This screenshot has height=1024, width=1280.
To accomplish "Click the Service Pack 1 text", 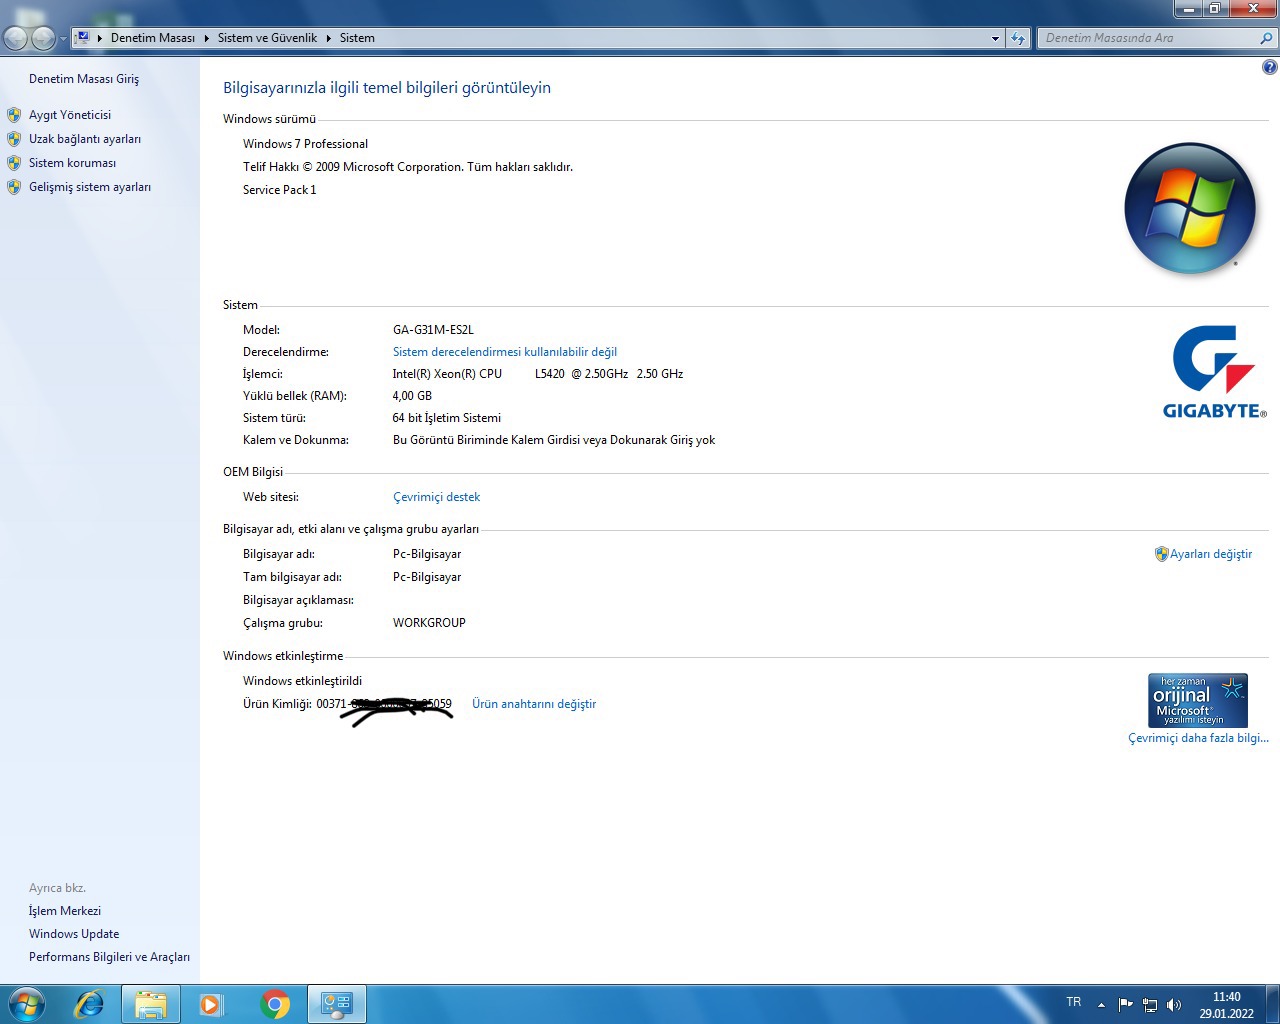I will 279,190.
